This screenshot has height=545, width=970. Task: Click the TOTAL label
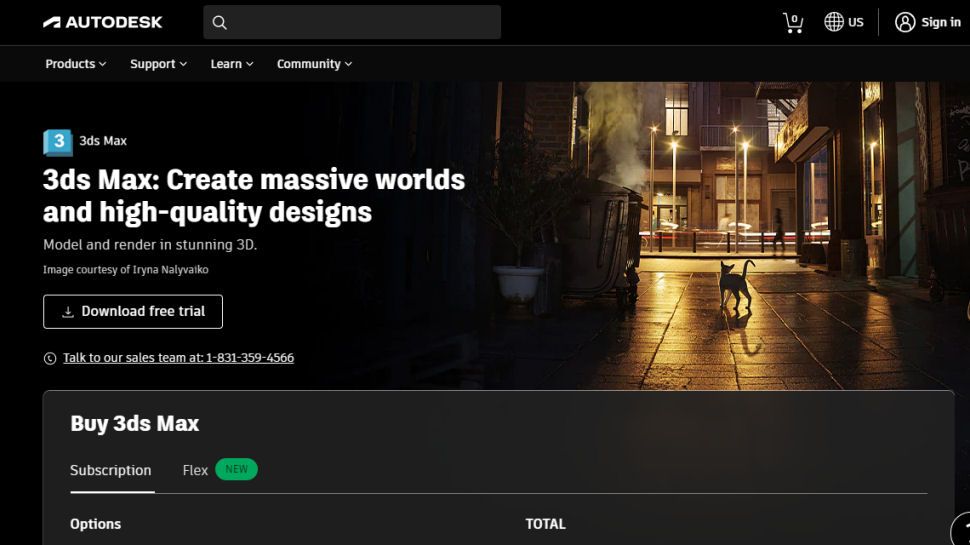(x=546, y=524)
